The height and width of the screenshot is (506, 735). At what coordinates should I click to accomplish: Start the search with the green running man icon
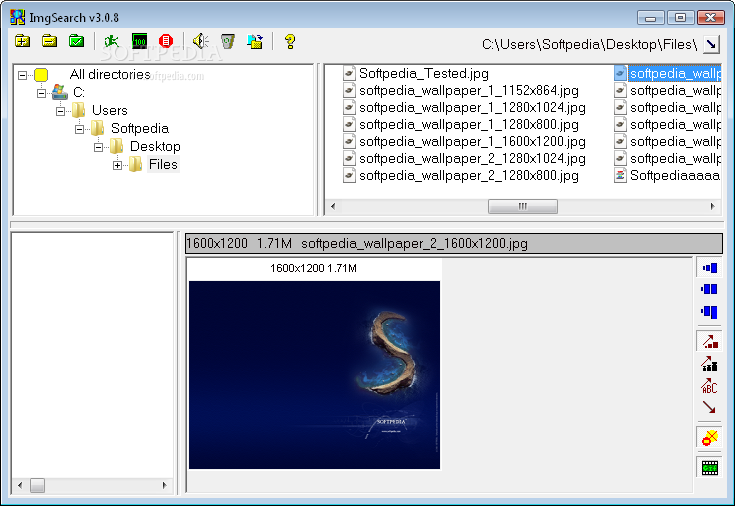pos(112,41)
